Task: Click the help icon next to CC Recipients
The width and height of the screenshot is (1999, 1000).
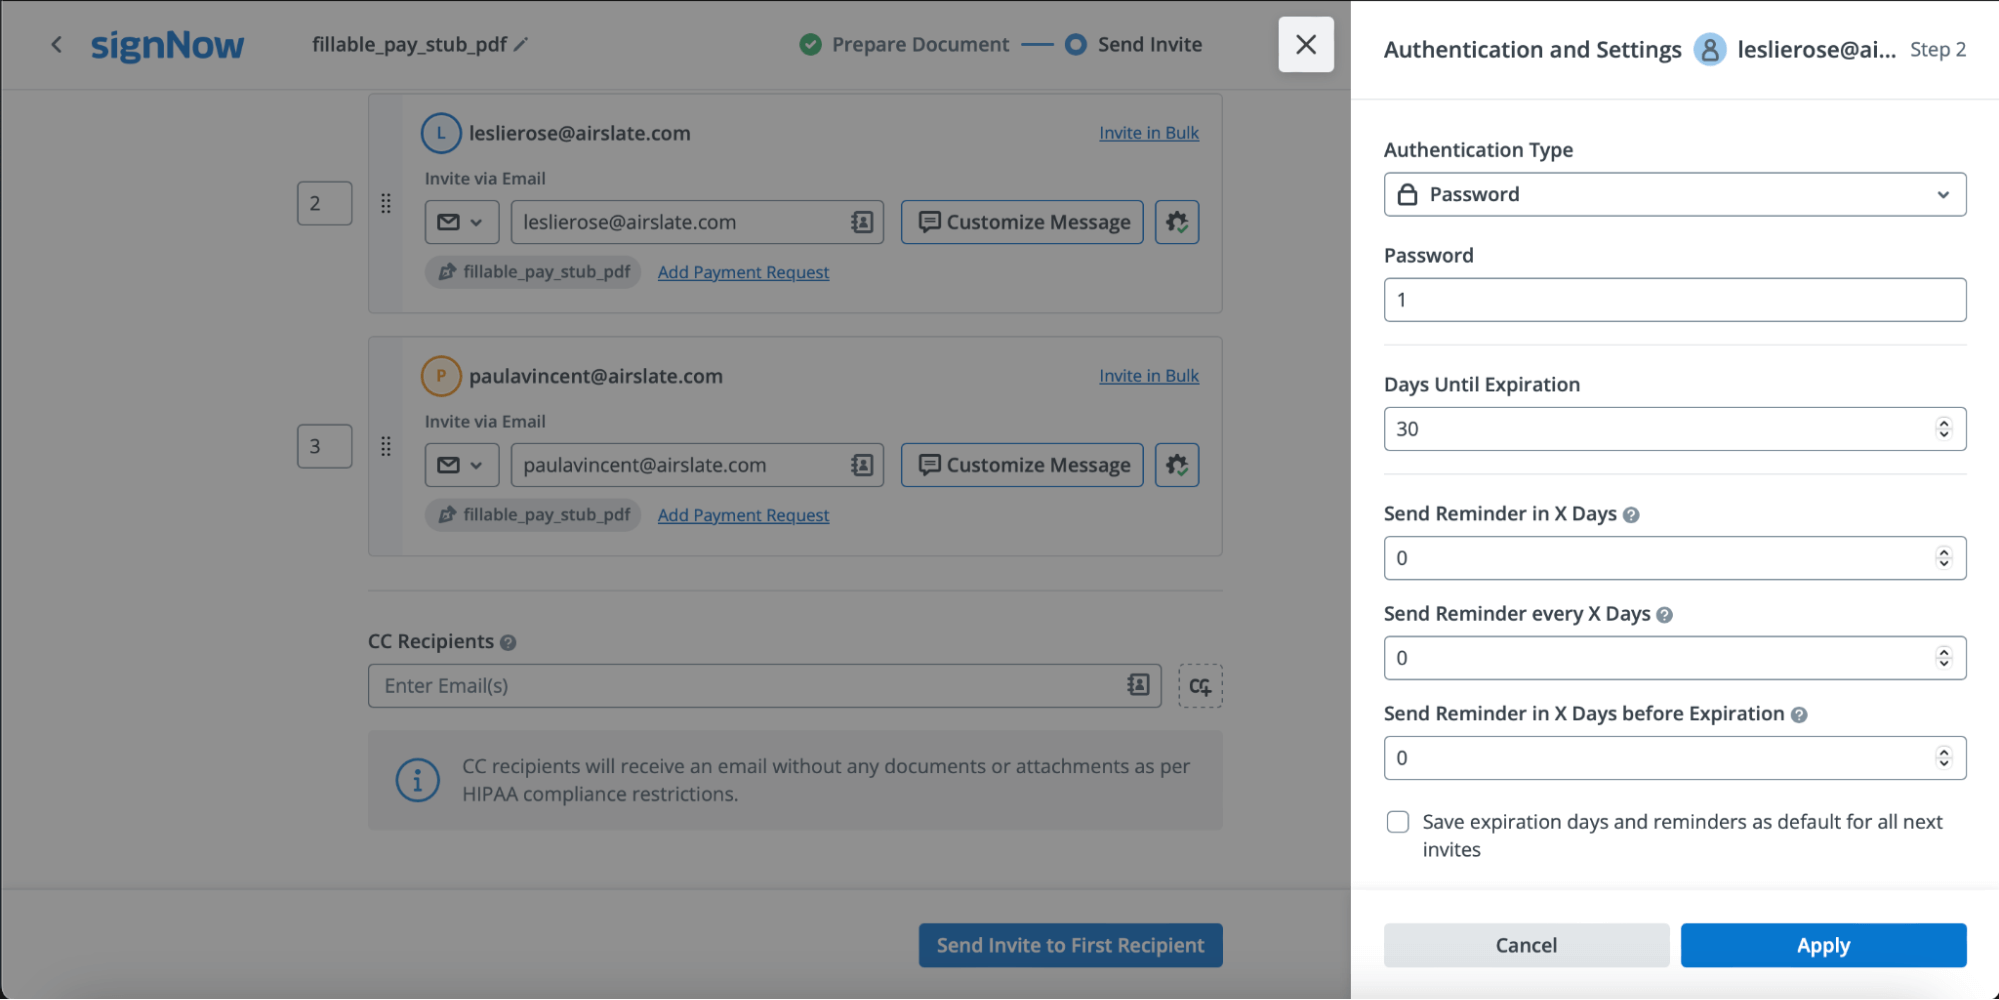Action: pos(509,641)
